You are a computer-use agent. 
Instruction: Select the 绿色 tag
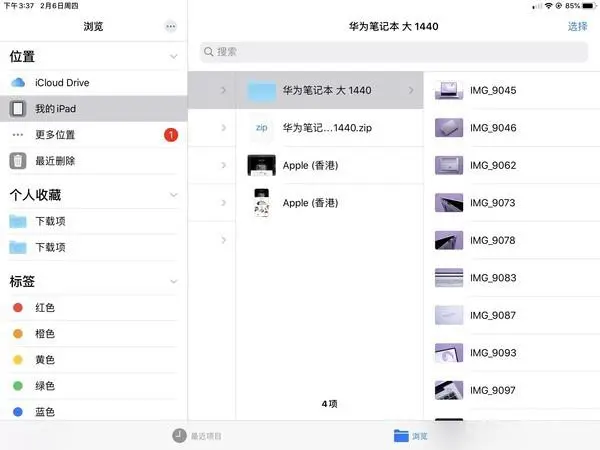point(94,386)
